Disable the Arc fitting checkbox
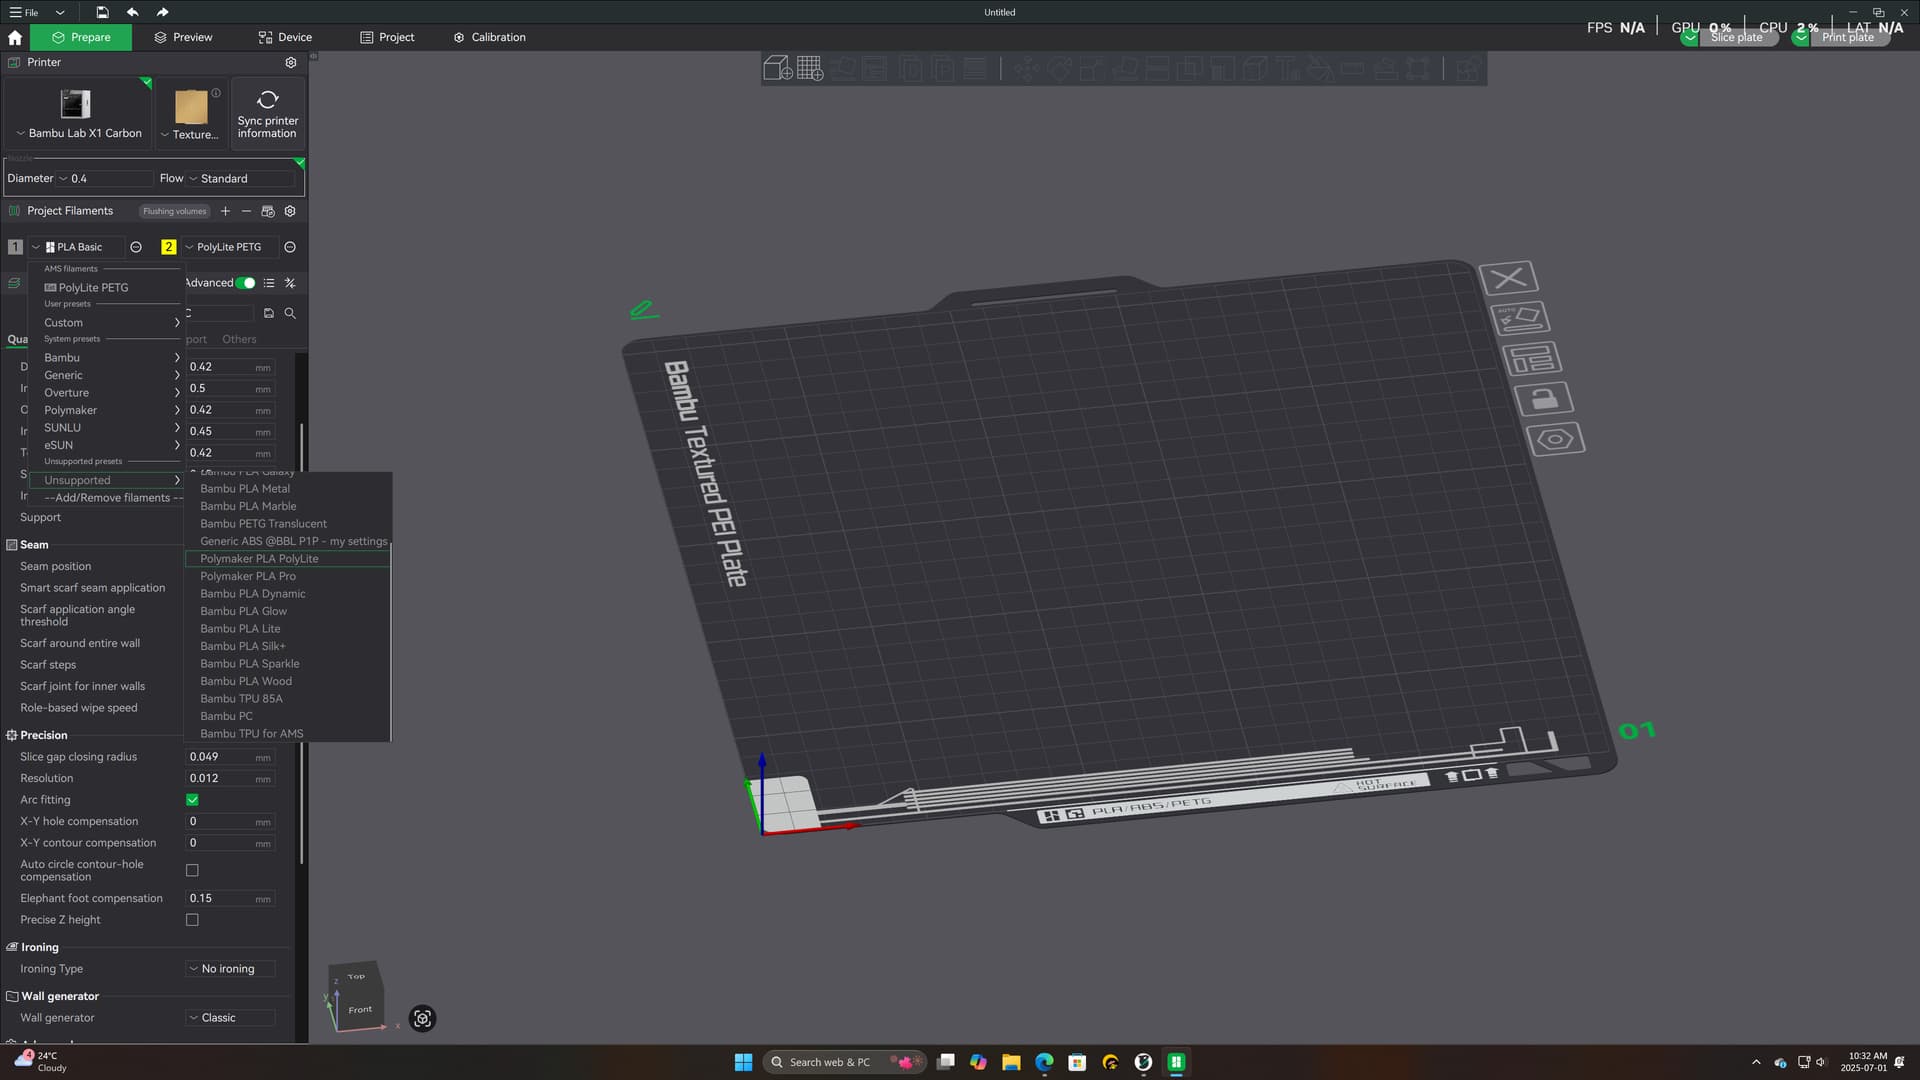This screenshot has width=1920, height=1080. pyautogui.click(x=192, y=800)
